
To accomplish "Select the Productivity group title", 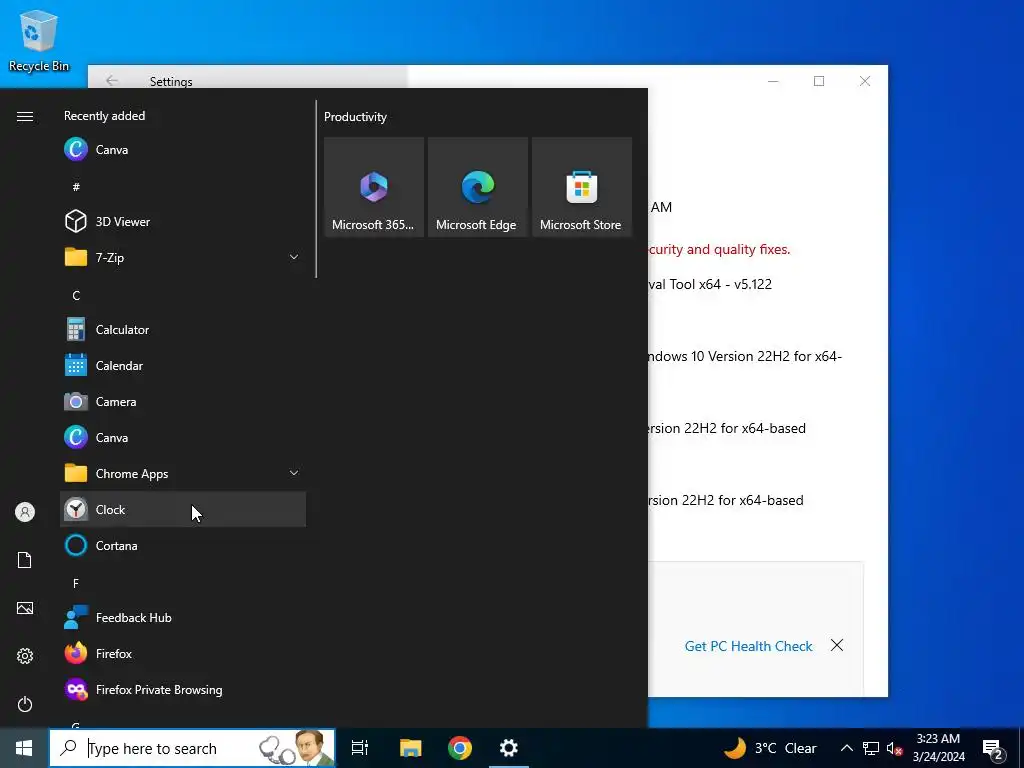I will coord(355,117).
